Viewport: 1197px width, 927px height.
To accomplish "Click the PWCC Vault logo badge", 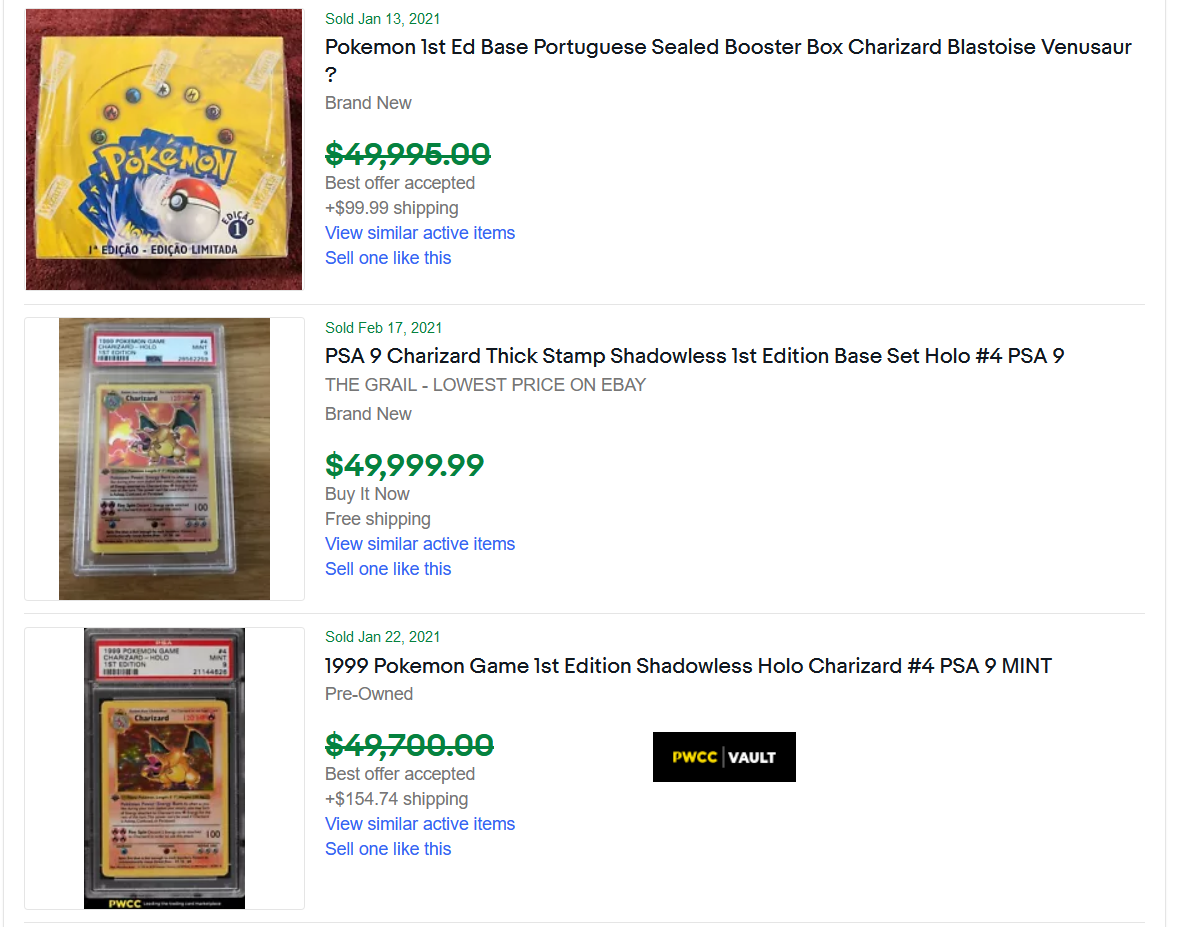I will point(724,757).
